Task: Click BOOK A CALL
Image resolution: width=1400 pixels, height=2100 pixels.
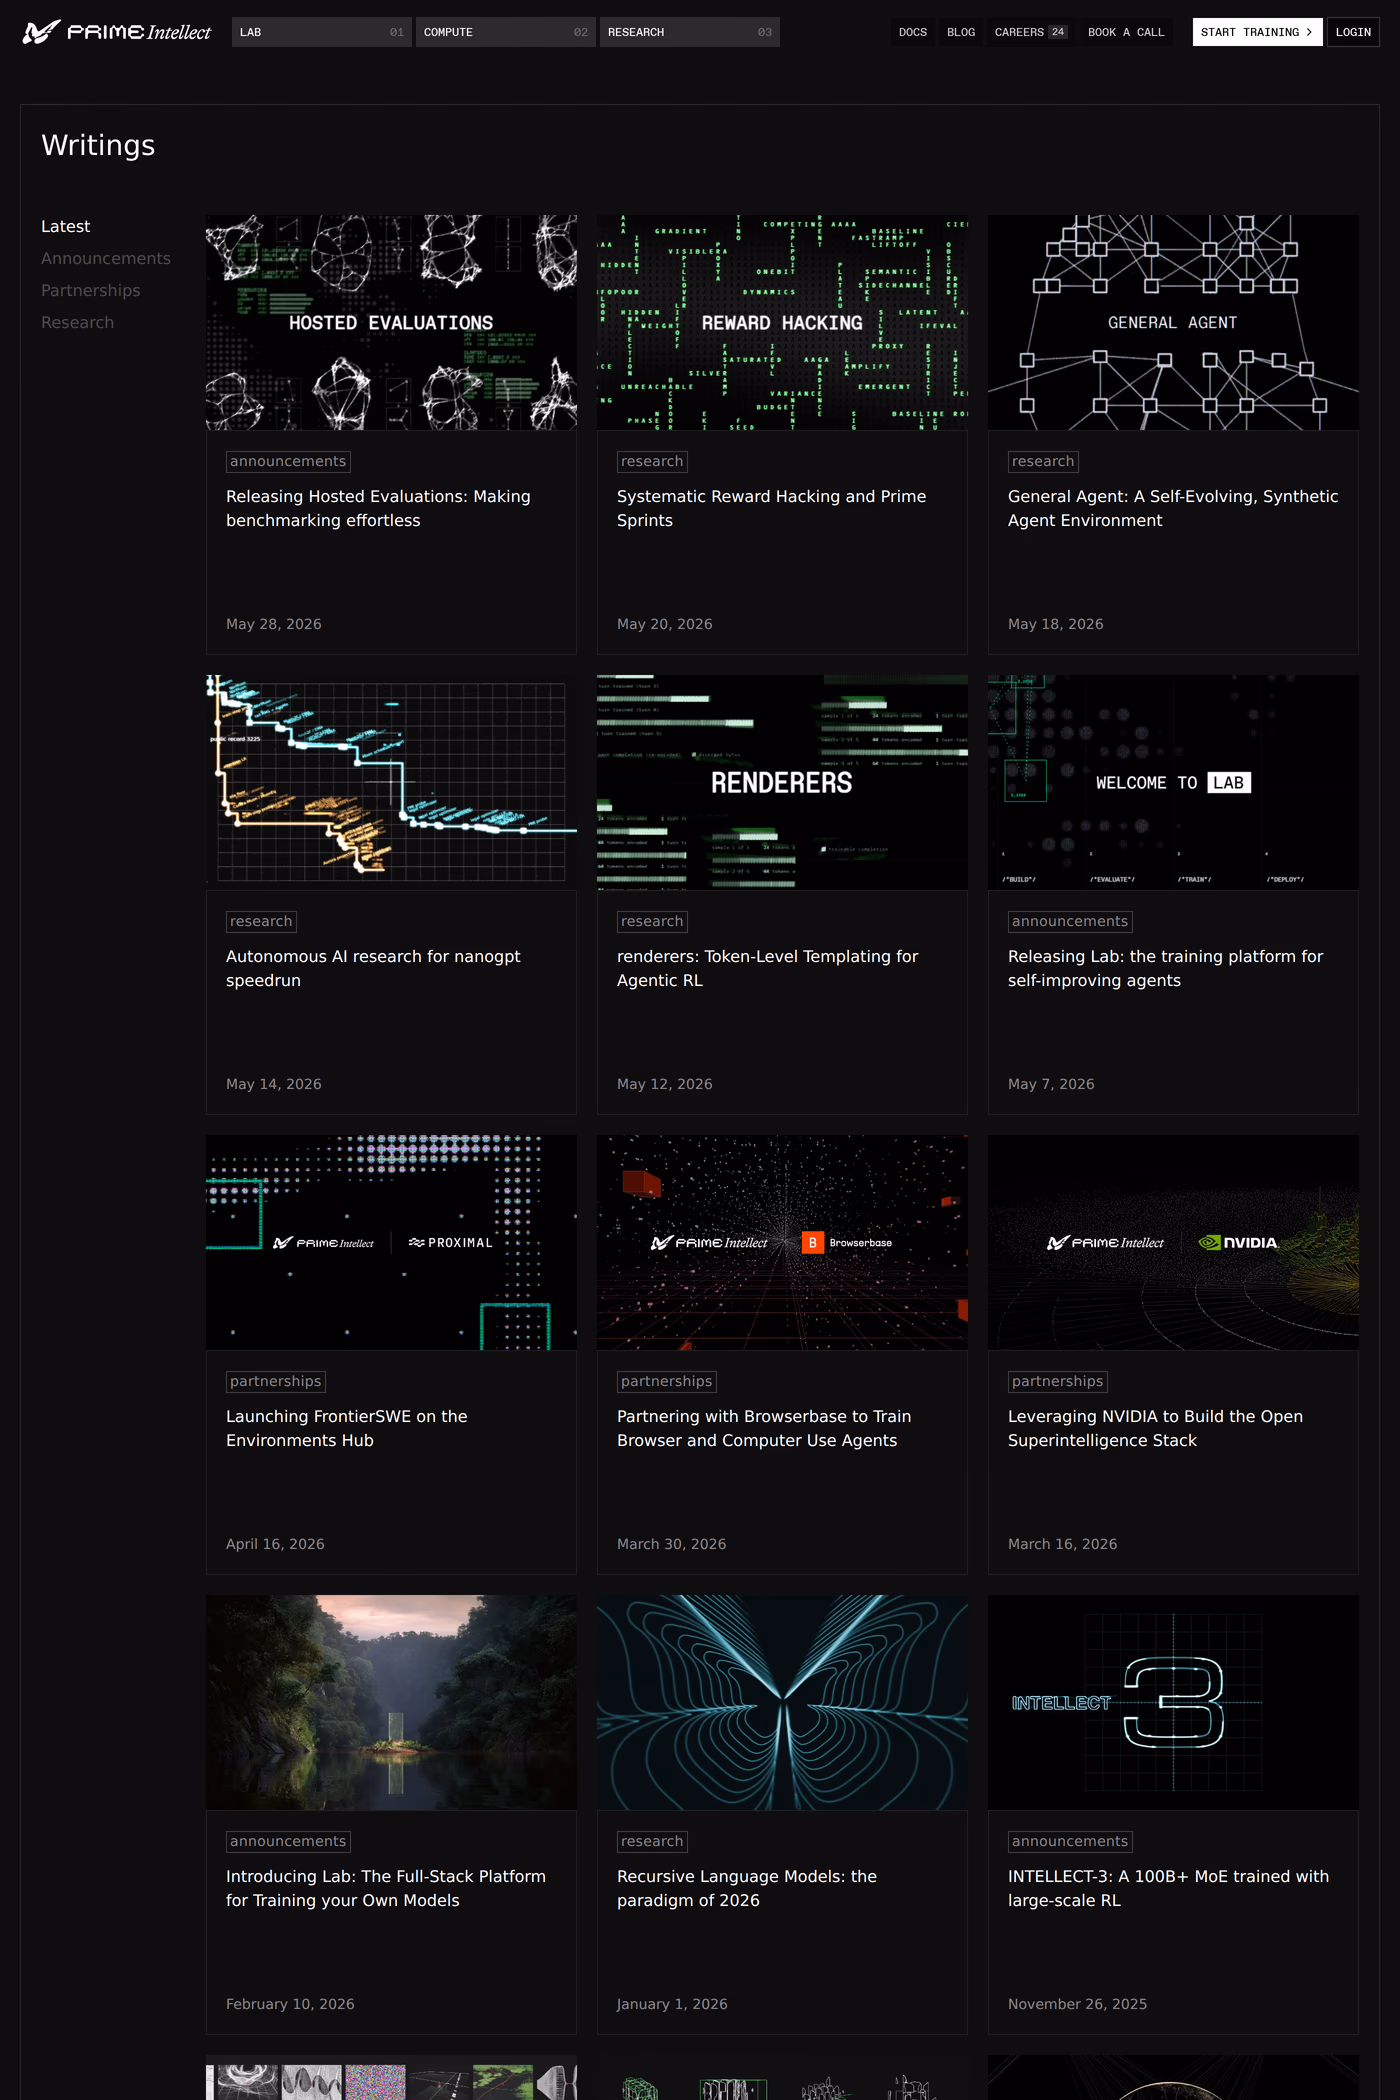Action: click(1126, 32)
